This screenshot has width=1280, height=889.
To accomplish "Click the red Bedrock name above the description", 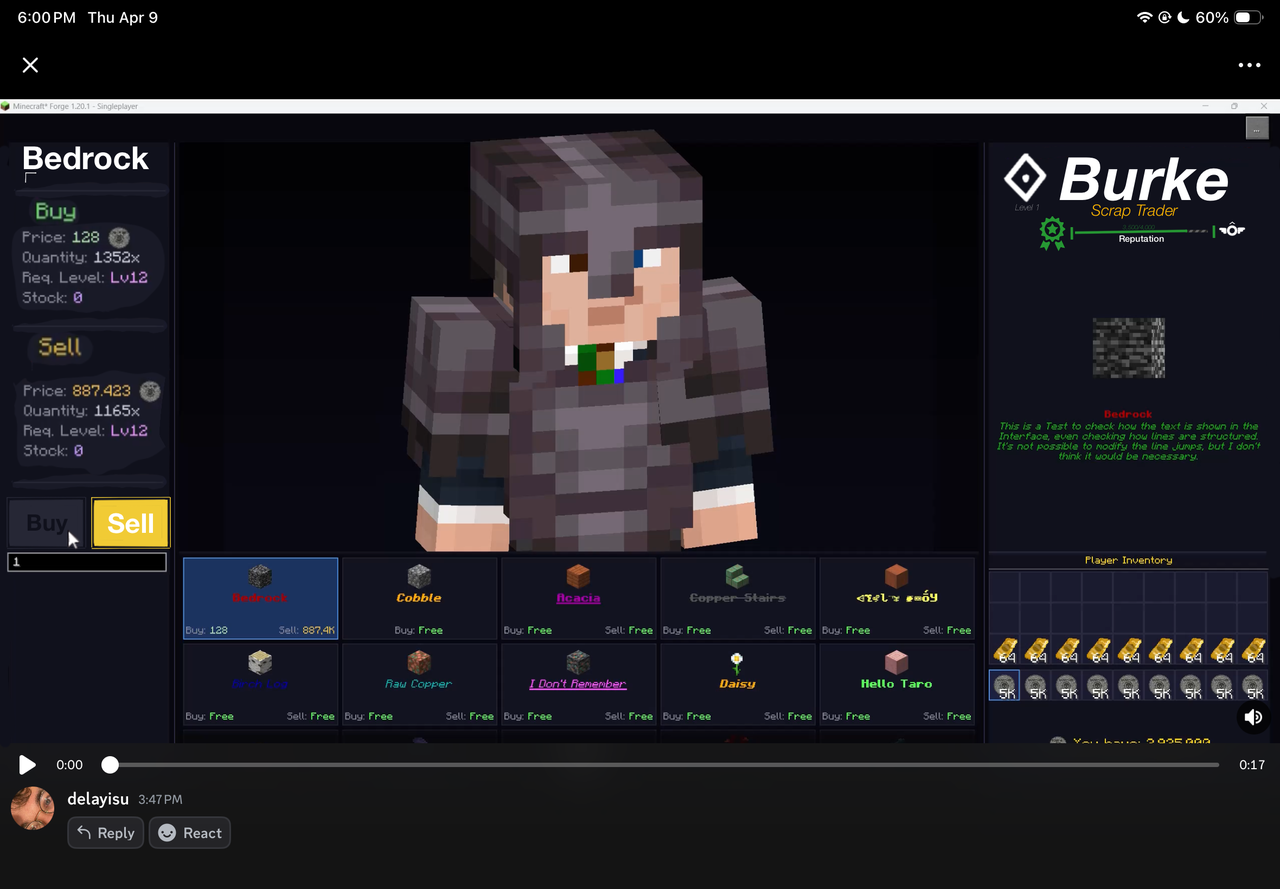I will tap(1128, 414).
